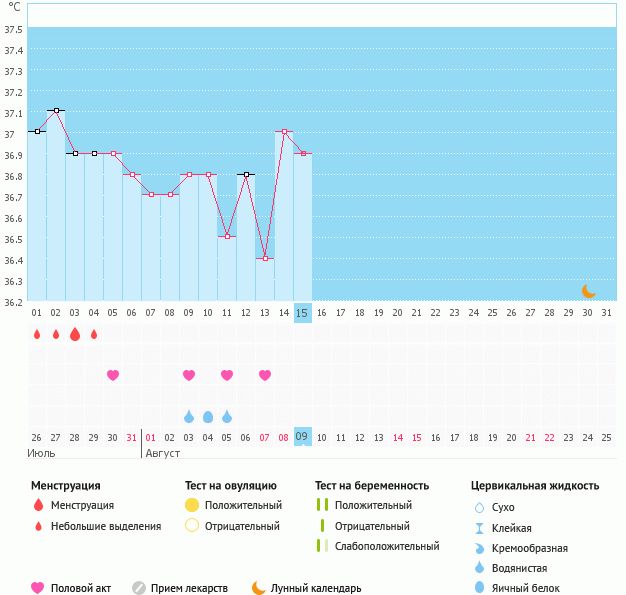Click the intercourse heart on cycle day 05
Viewport: 626px width, 595px height.
(113, 375)
